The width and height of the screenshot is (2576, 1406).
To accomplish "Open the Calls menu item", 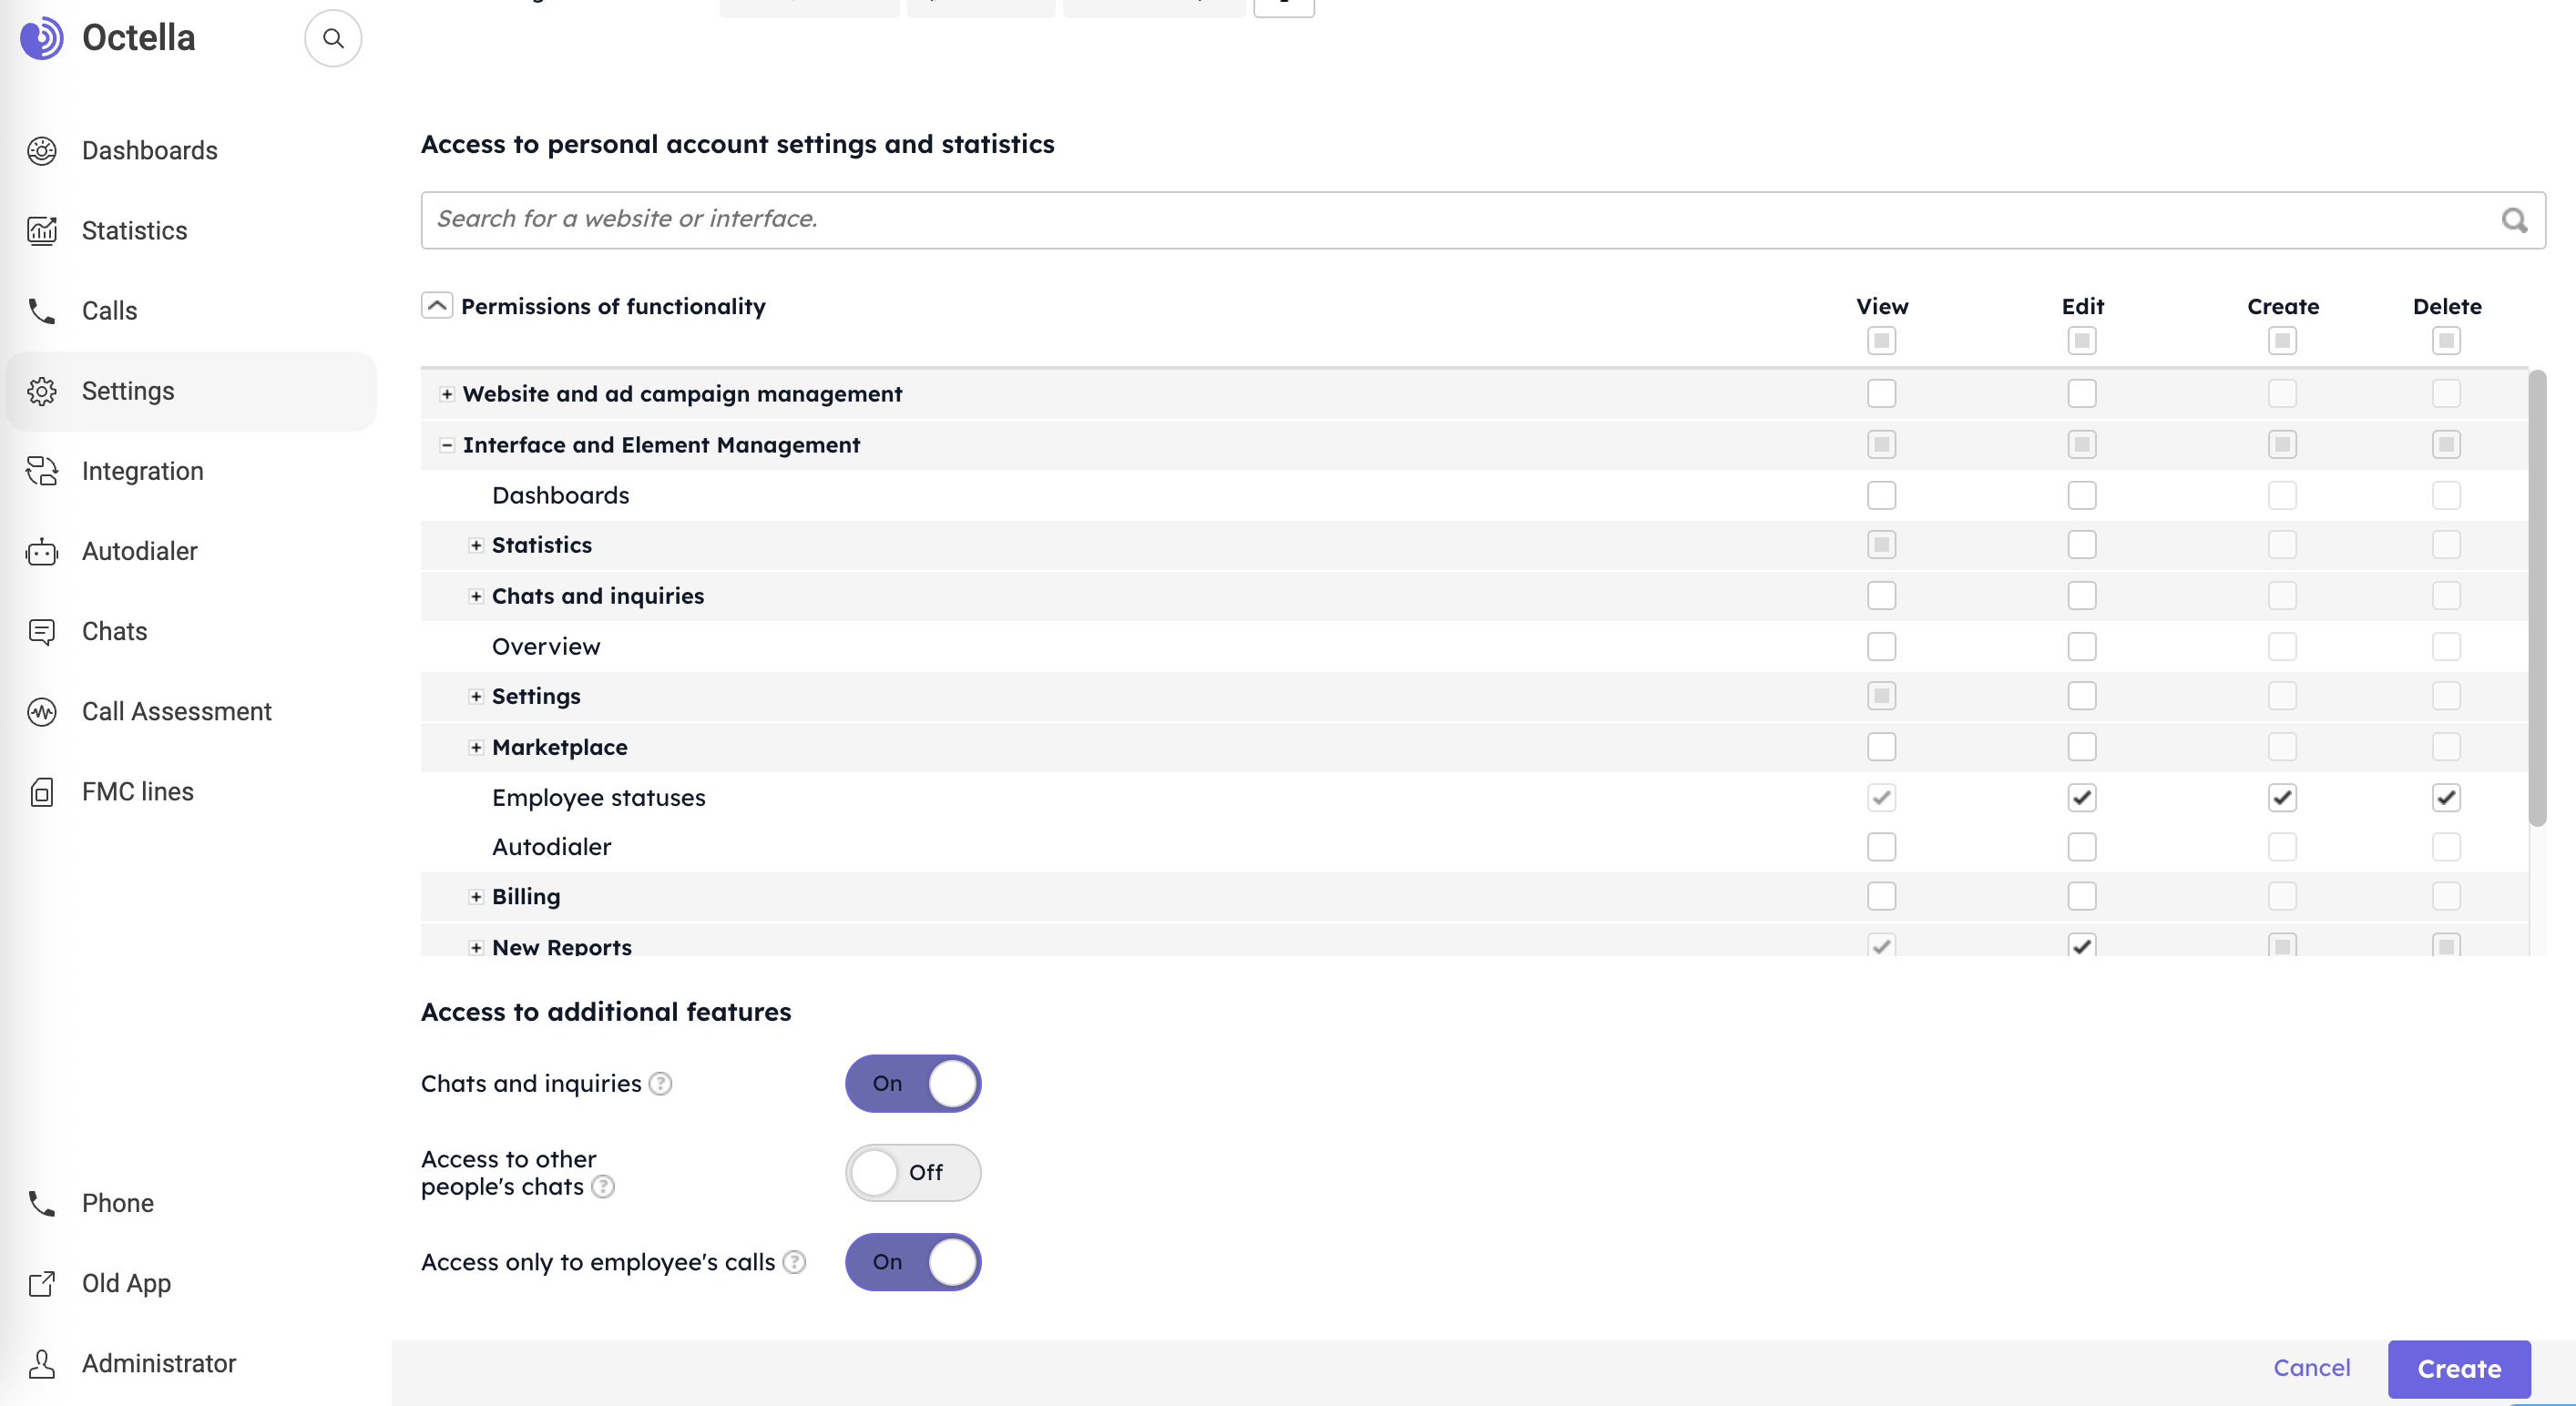I will click(109, 311).
